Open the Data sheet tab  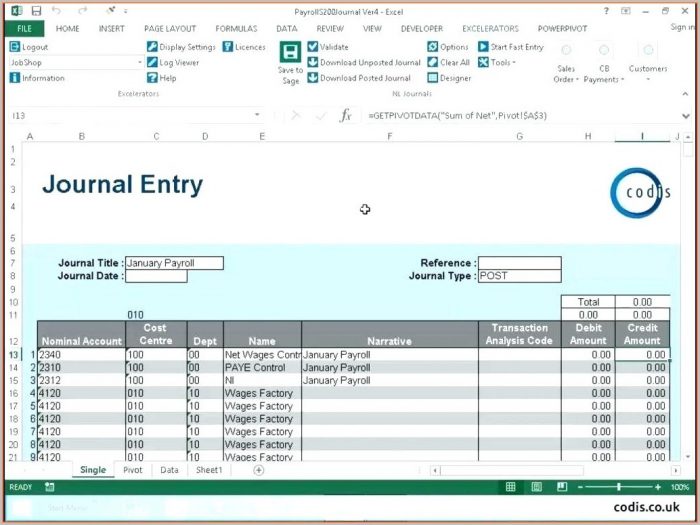coord(169,470)
